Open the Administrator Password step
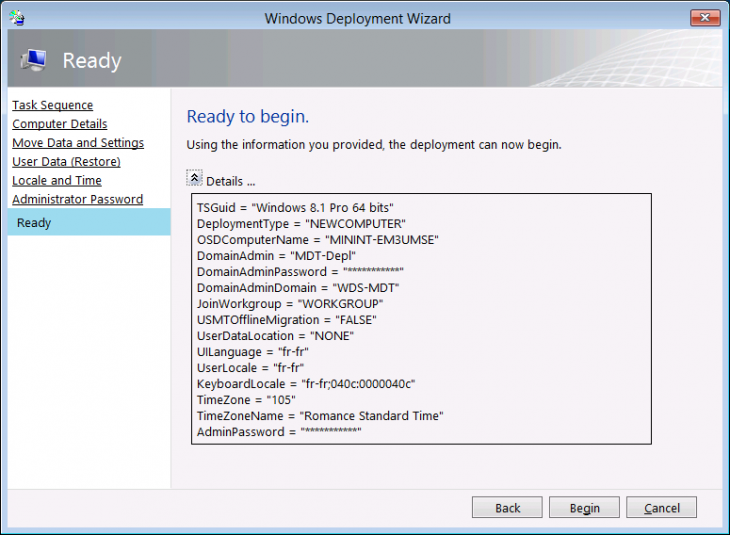 point(77,199)
